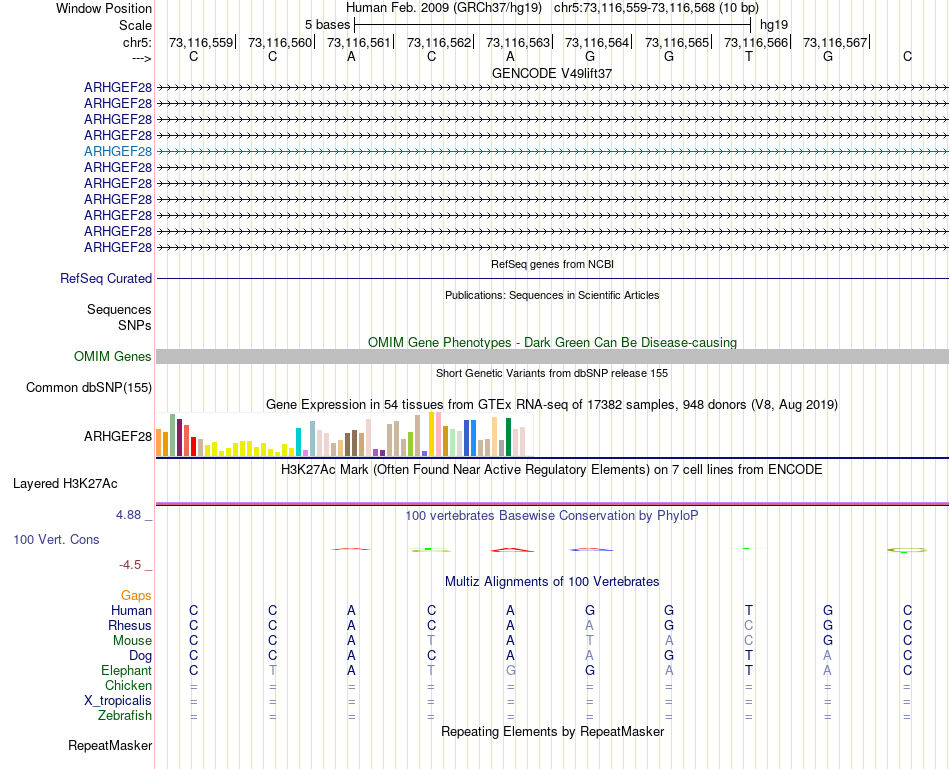Click the RefSeq Curated track label
The image size is (950, 769).
point(105,278)
